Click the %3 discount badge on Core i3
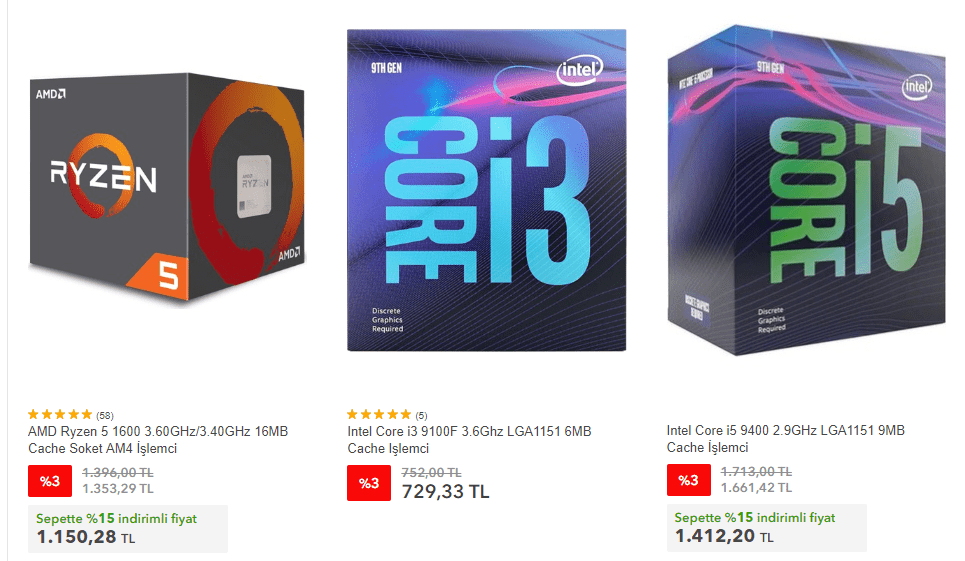The width and height of the screenshot is (965, 561). [x=369, y=483]
